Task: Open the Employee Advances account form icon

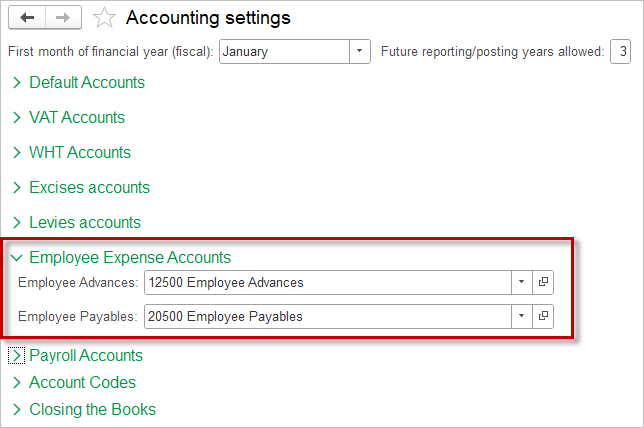Action: pos(543,282)
